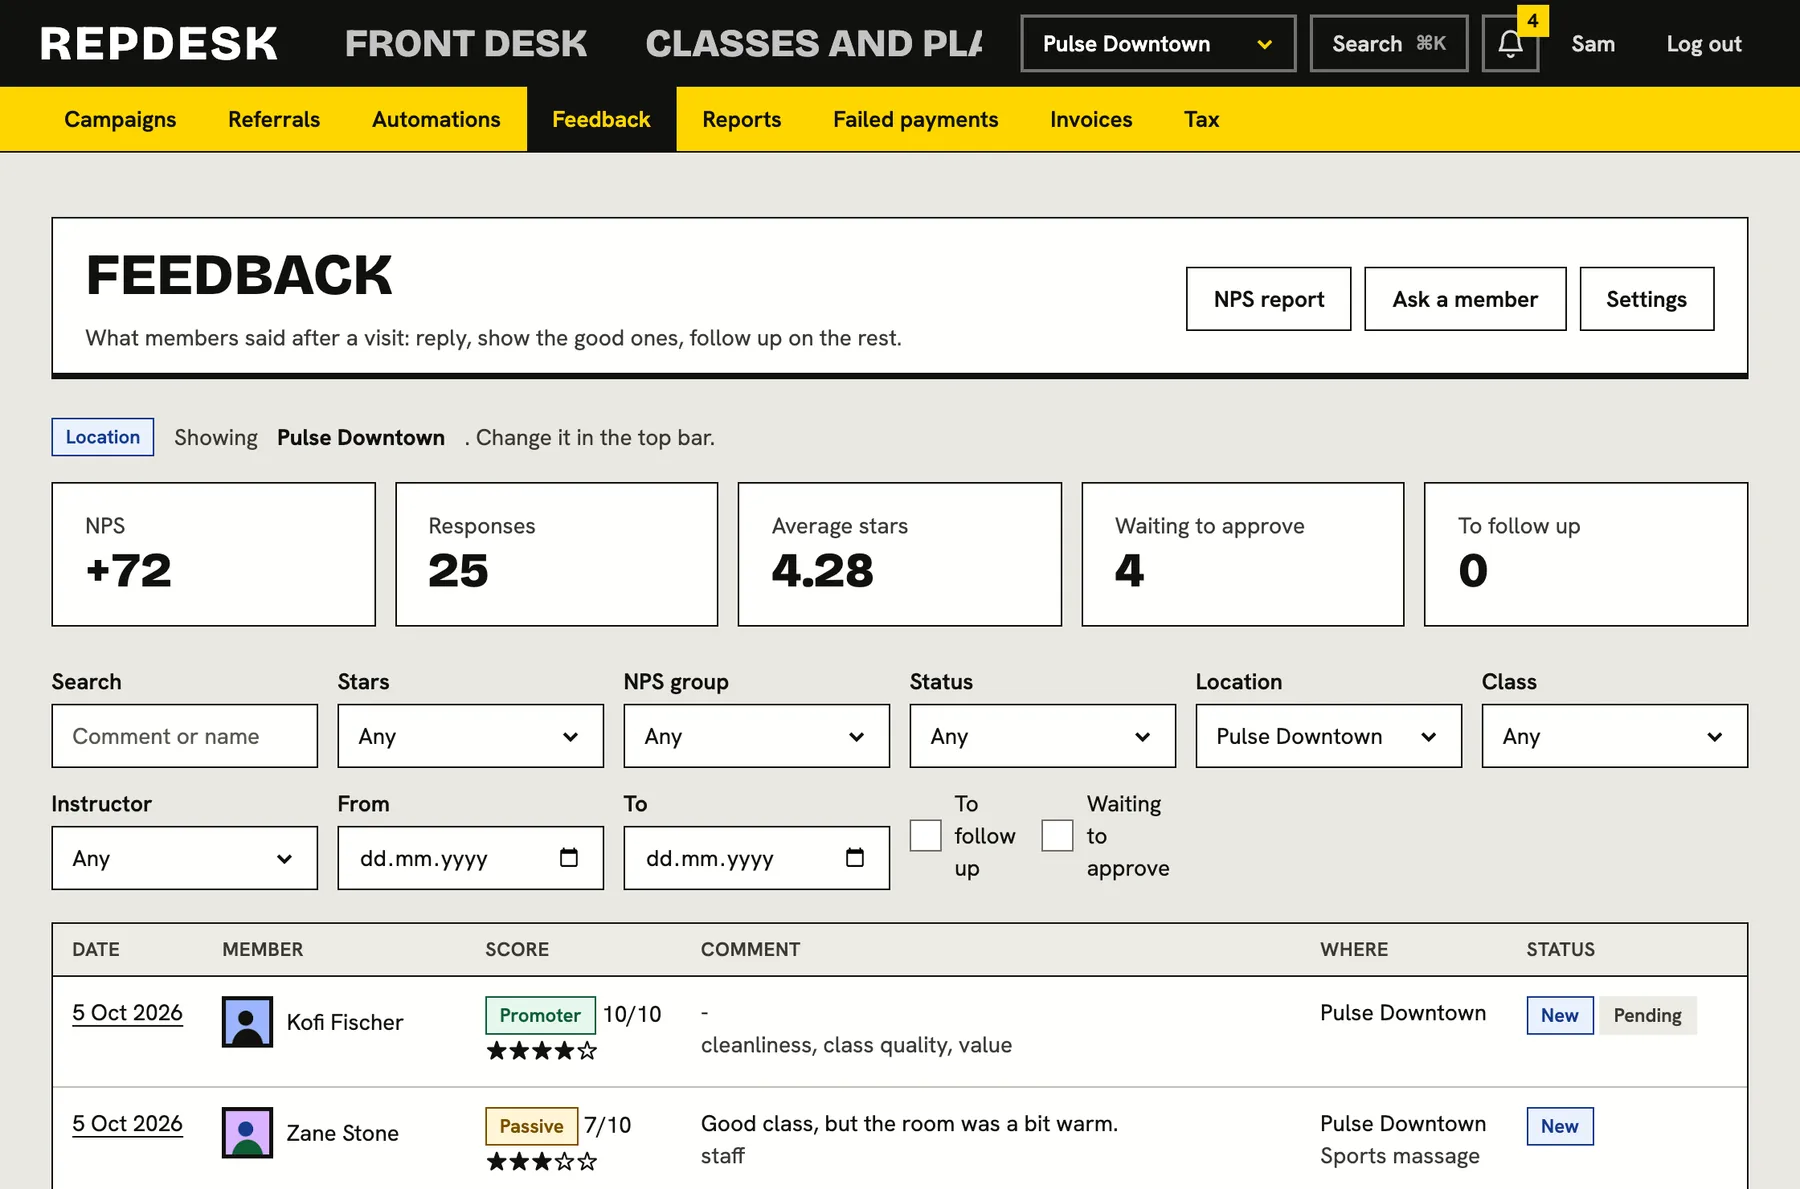Click the STATUS column header
1800x1189 pixels.
tap(1560, 949)
